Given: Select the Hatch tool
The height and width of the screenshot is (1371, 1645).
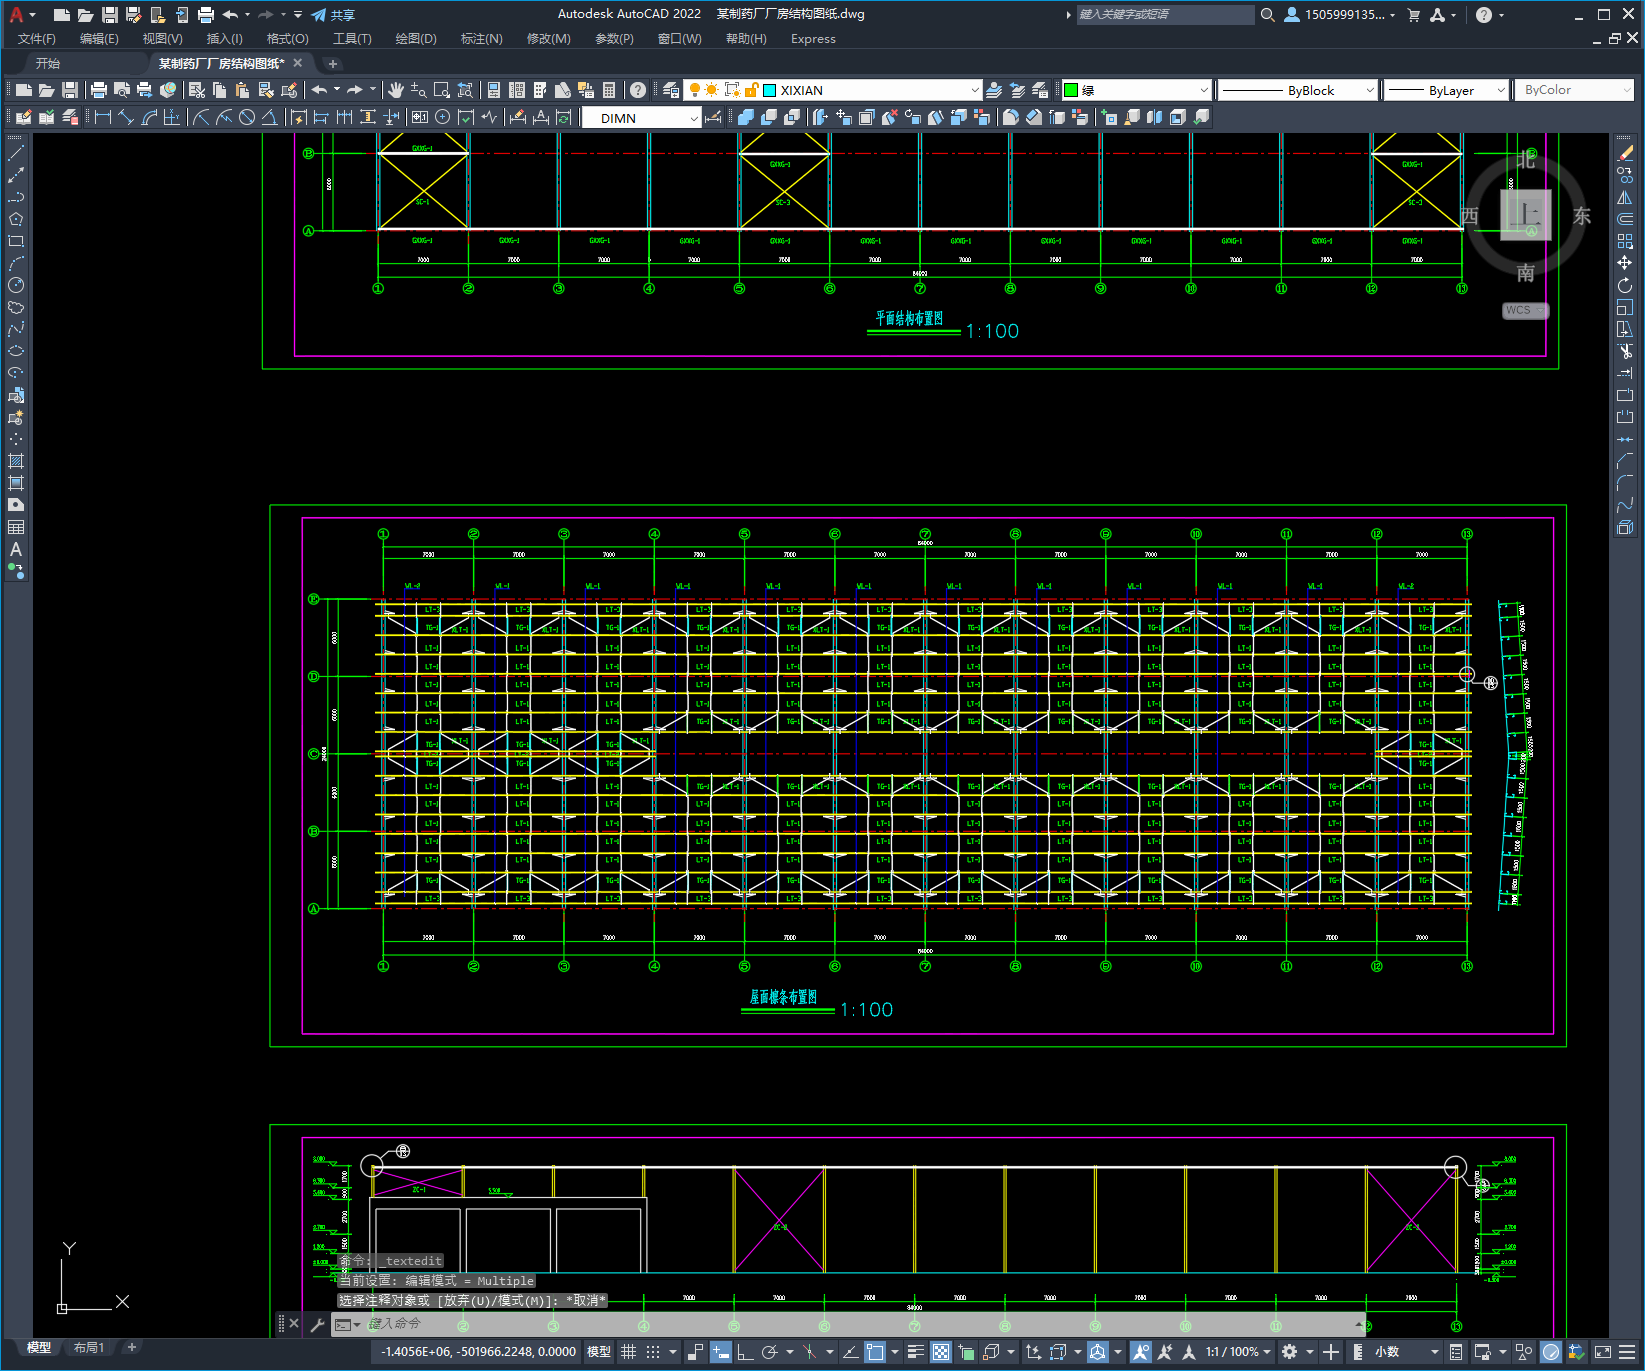Looking at the screenshot, I should [x=16, y=461].
